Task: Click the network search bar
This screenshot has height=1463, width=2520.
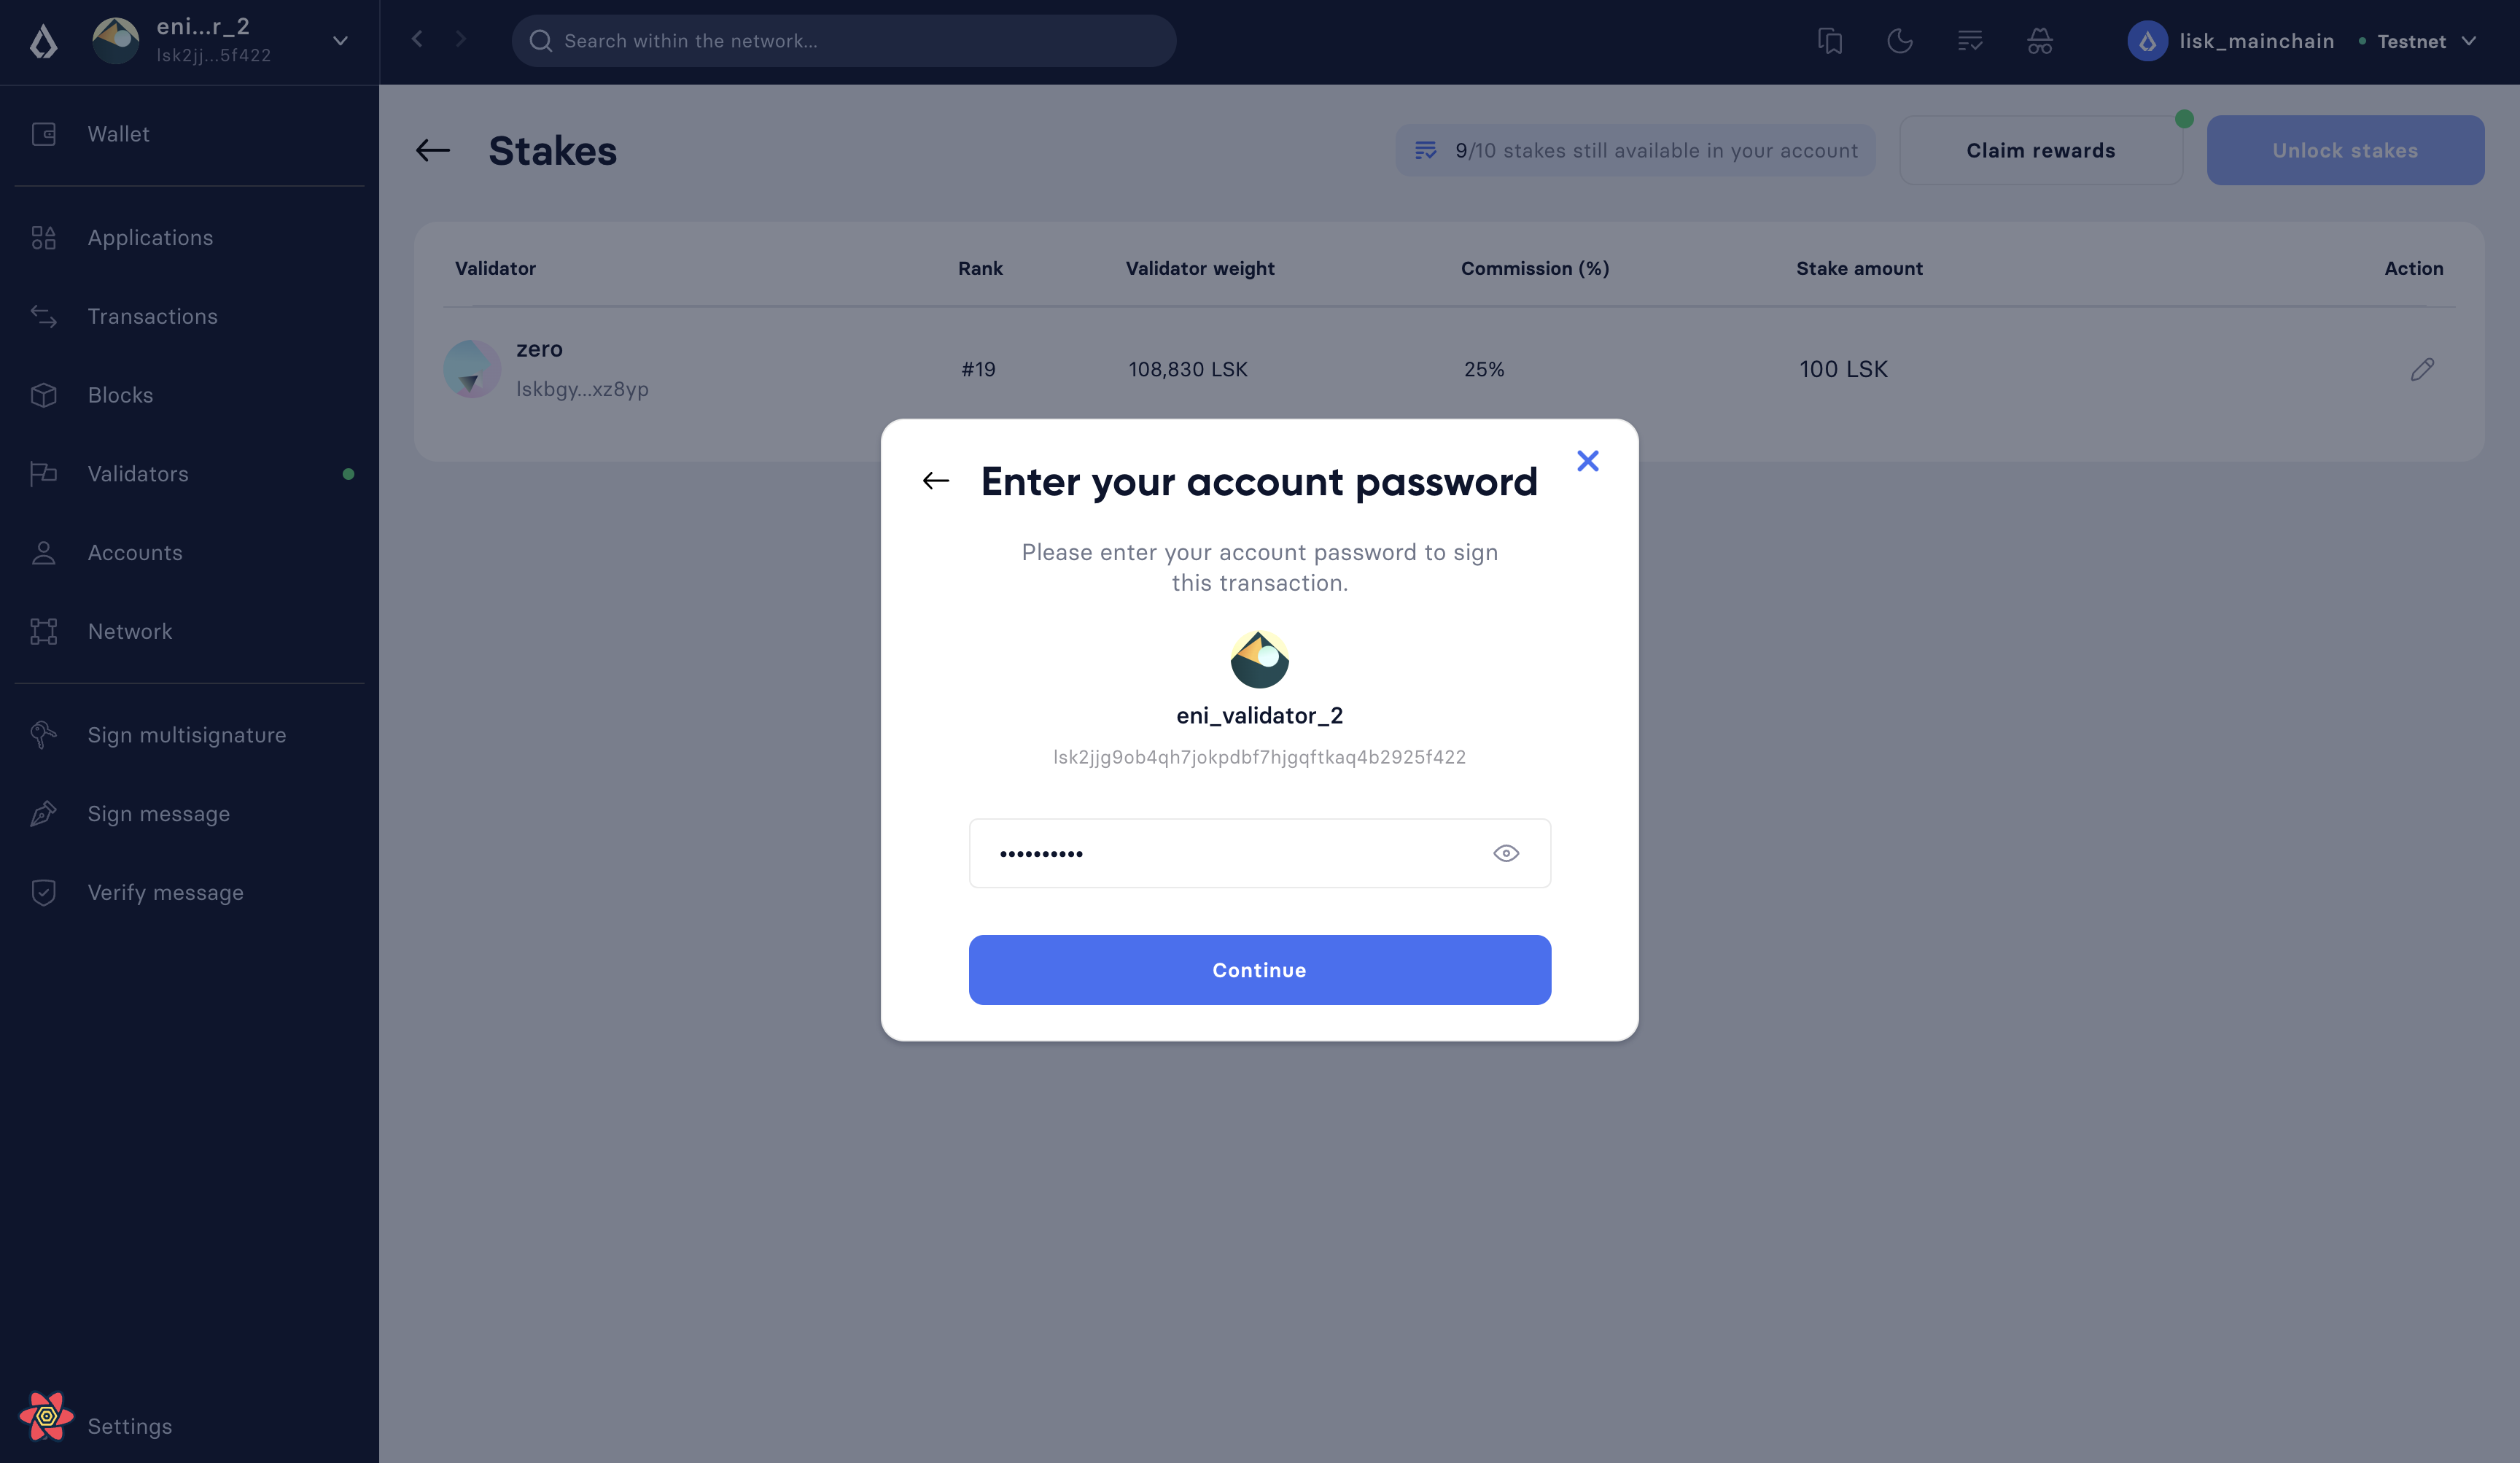Action: [x=844, y=41]
